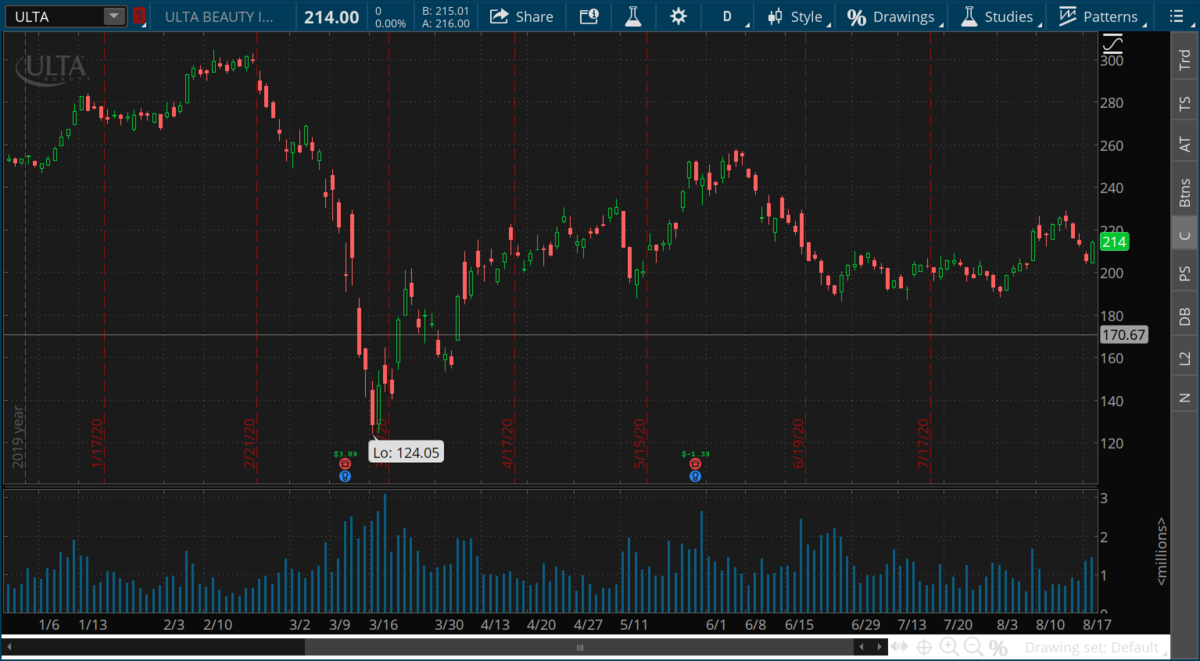Click the 4/17/20 expiration marker line
The image size is (1200, 661).
coord(514,260)
